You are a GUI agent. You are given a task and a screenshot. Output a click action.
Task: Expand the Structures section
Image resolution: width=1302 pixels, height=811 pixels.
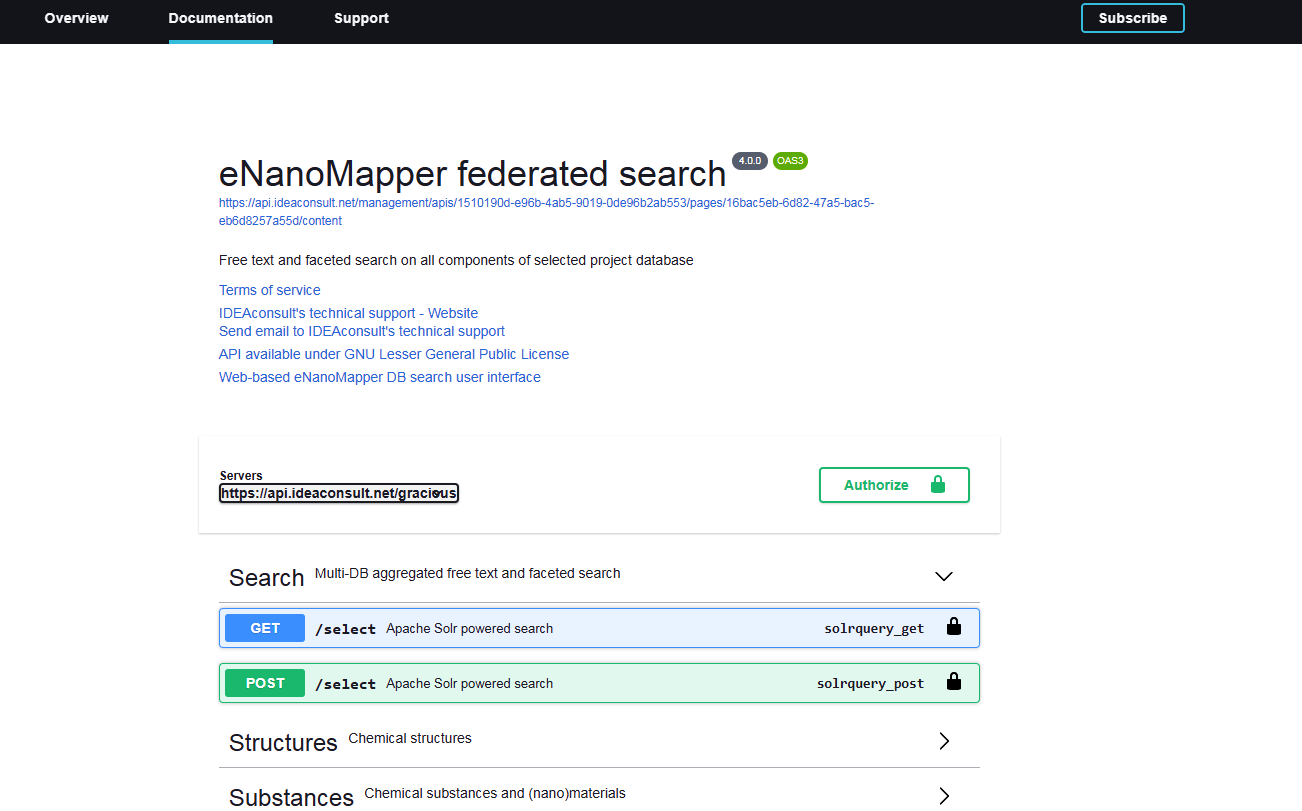click(x=943, y=741)
